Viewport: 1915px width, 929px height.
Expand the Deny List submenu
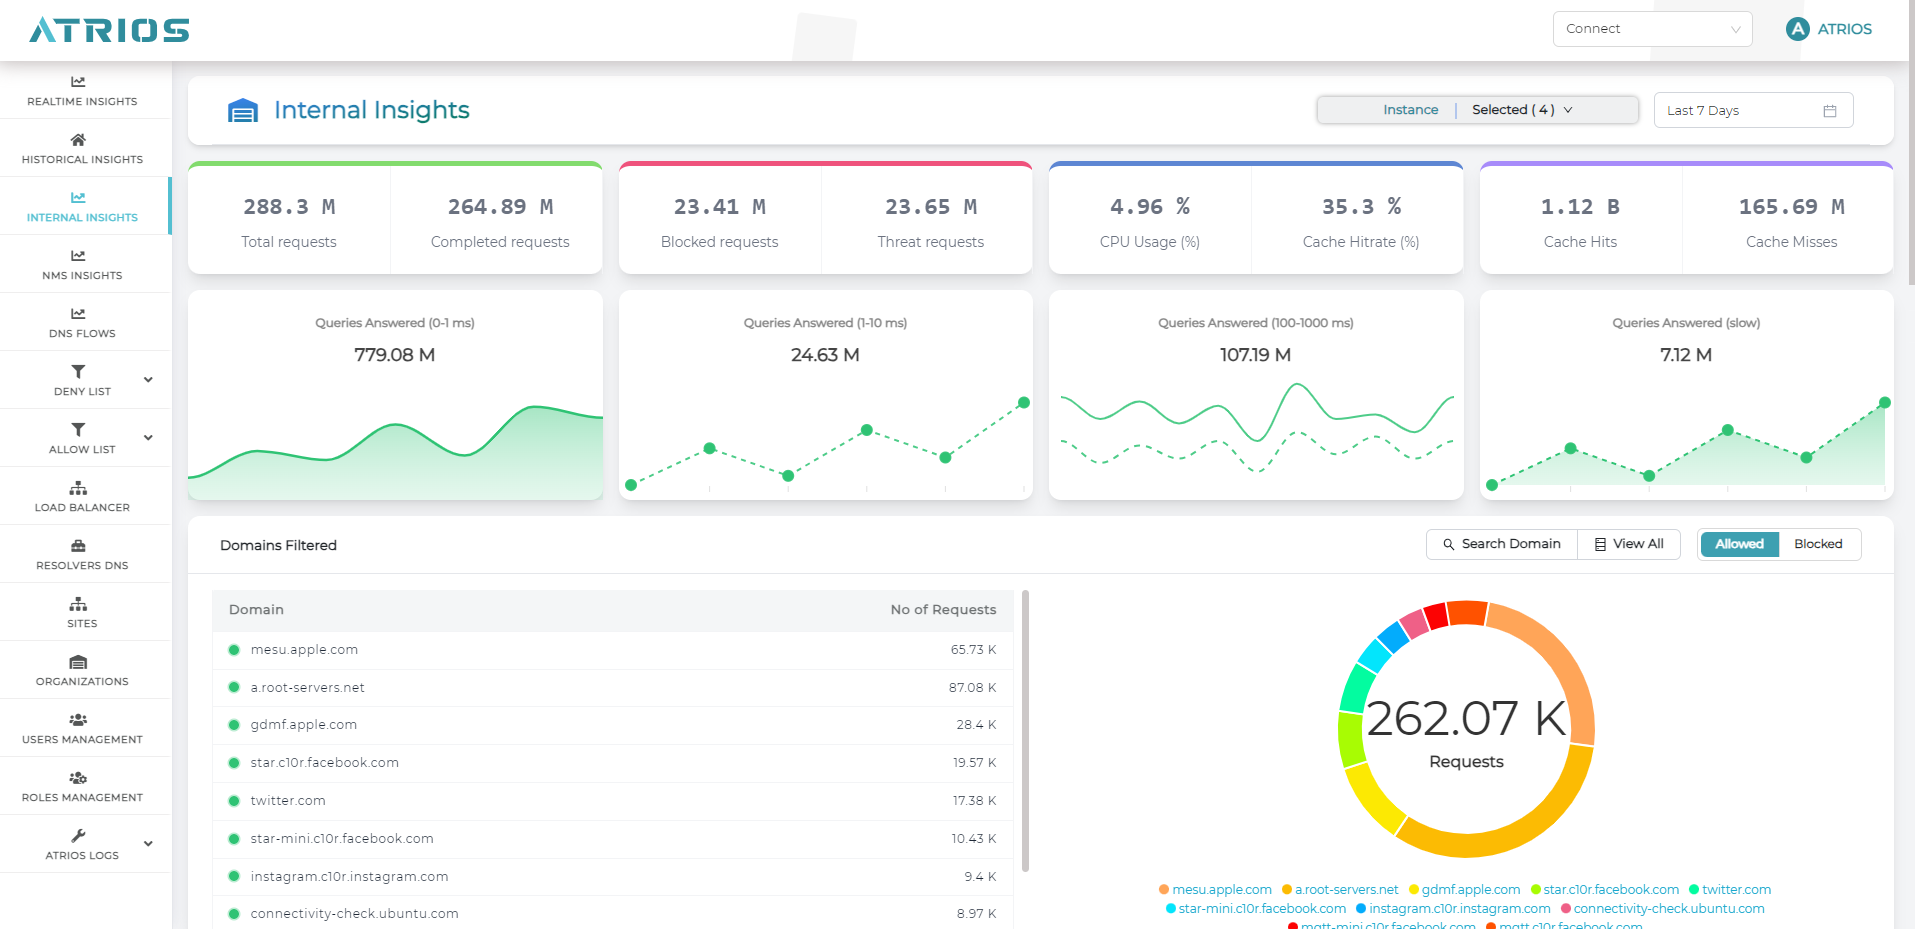point(148,380)
